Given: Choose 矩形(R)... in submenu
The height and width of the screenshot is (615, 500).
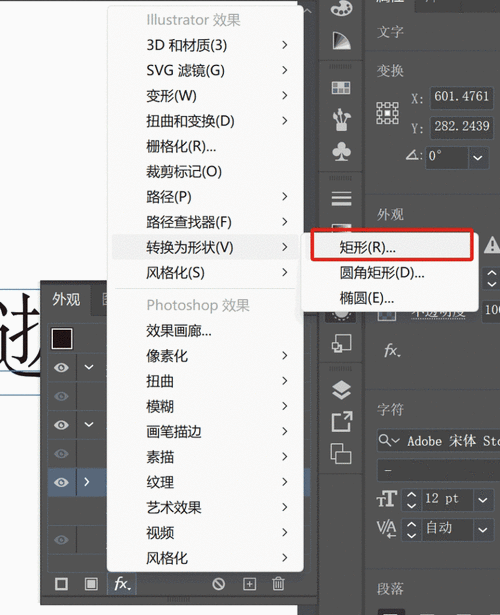Looking at the screenshot, I should point(392,247).
